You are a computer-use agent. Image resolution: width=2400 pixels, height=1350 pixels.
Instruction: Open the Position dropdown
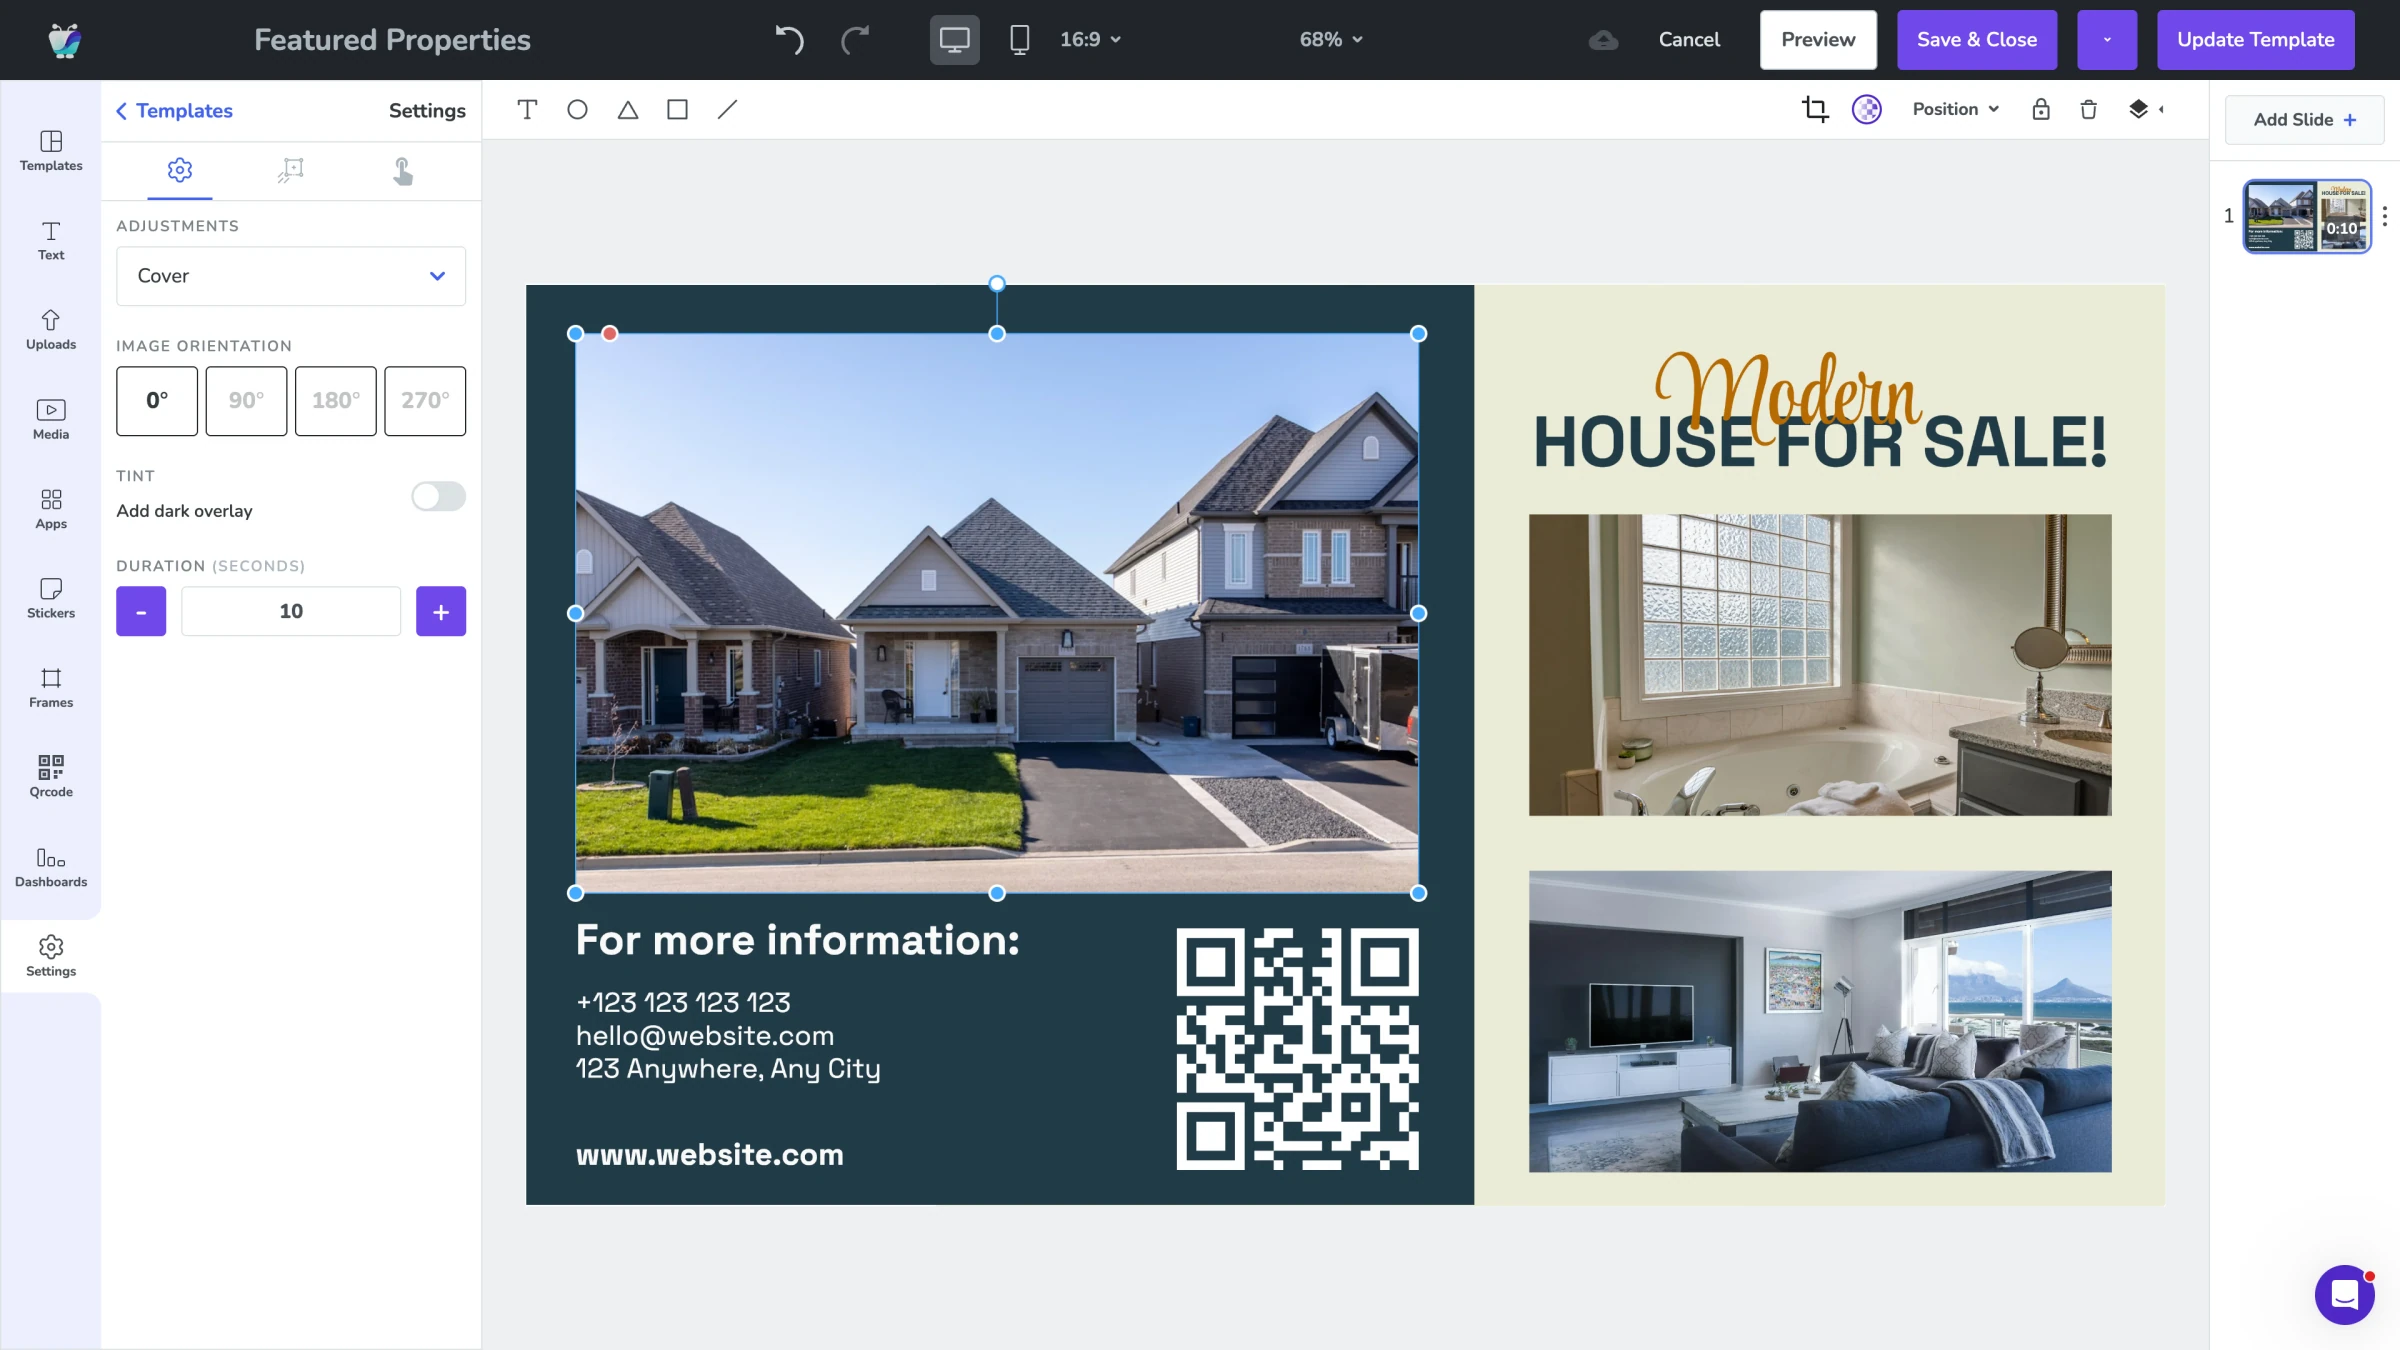(x=1956, y=109)
